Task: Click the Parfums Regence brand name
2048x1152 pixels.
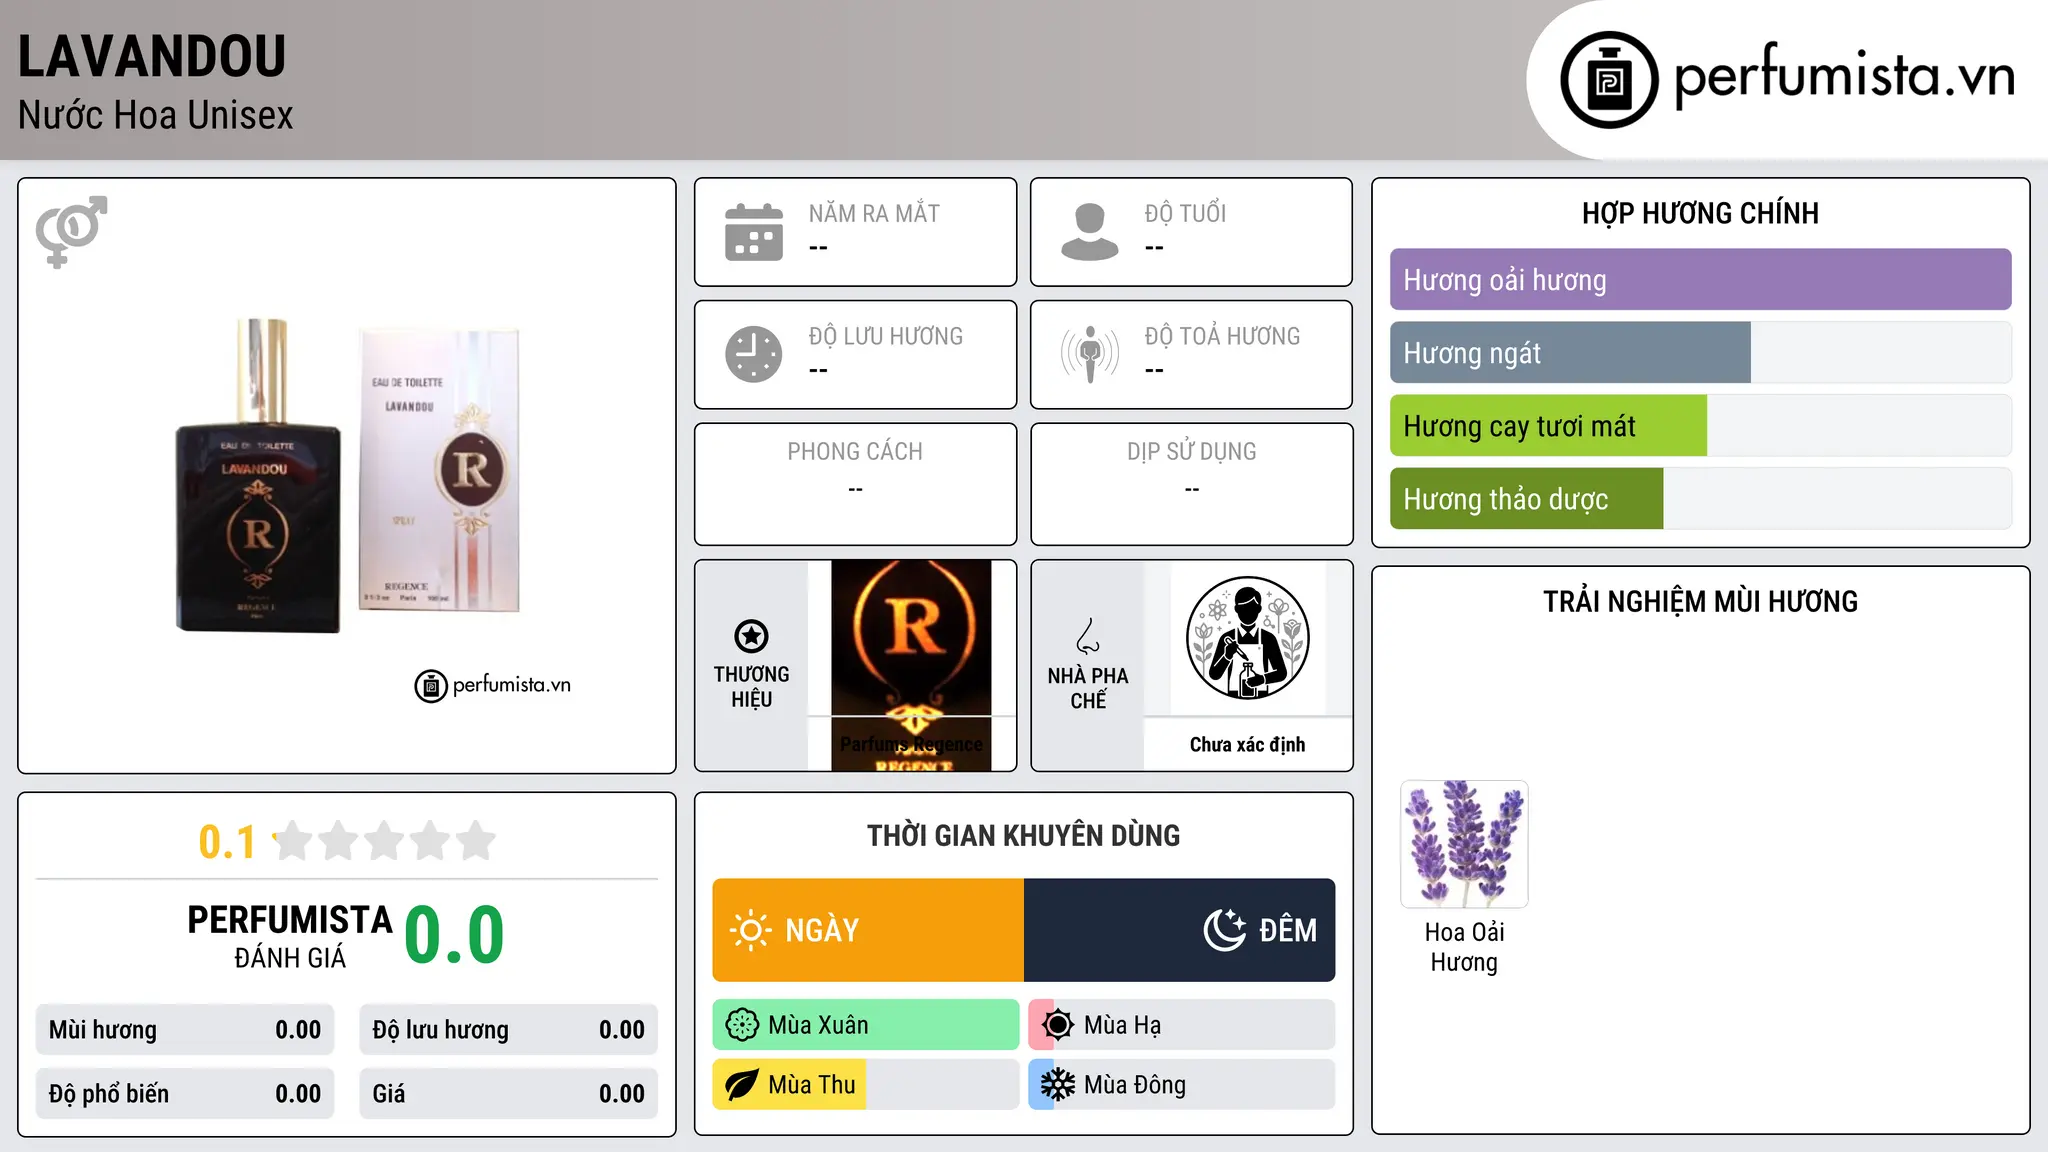Action: (x=911, y=744)
